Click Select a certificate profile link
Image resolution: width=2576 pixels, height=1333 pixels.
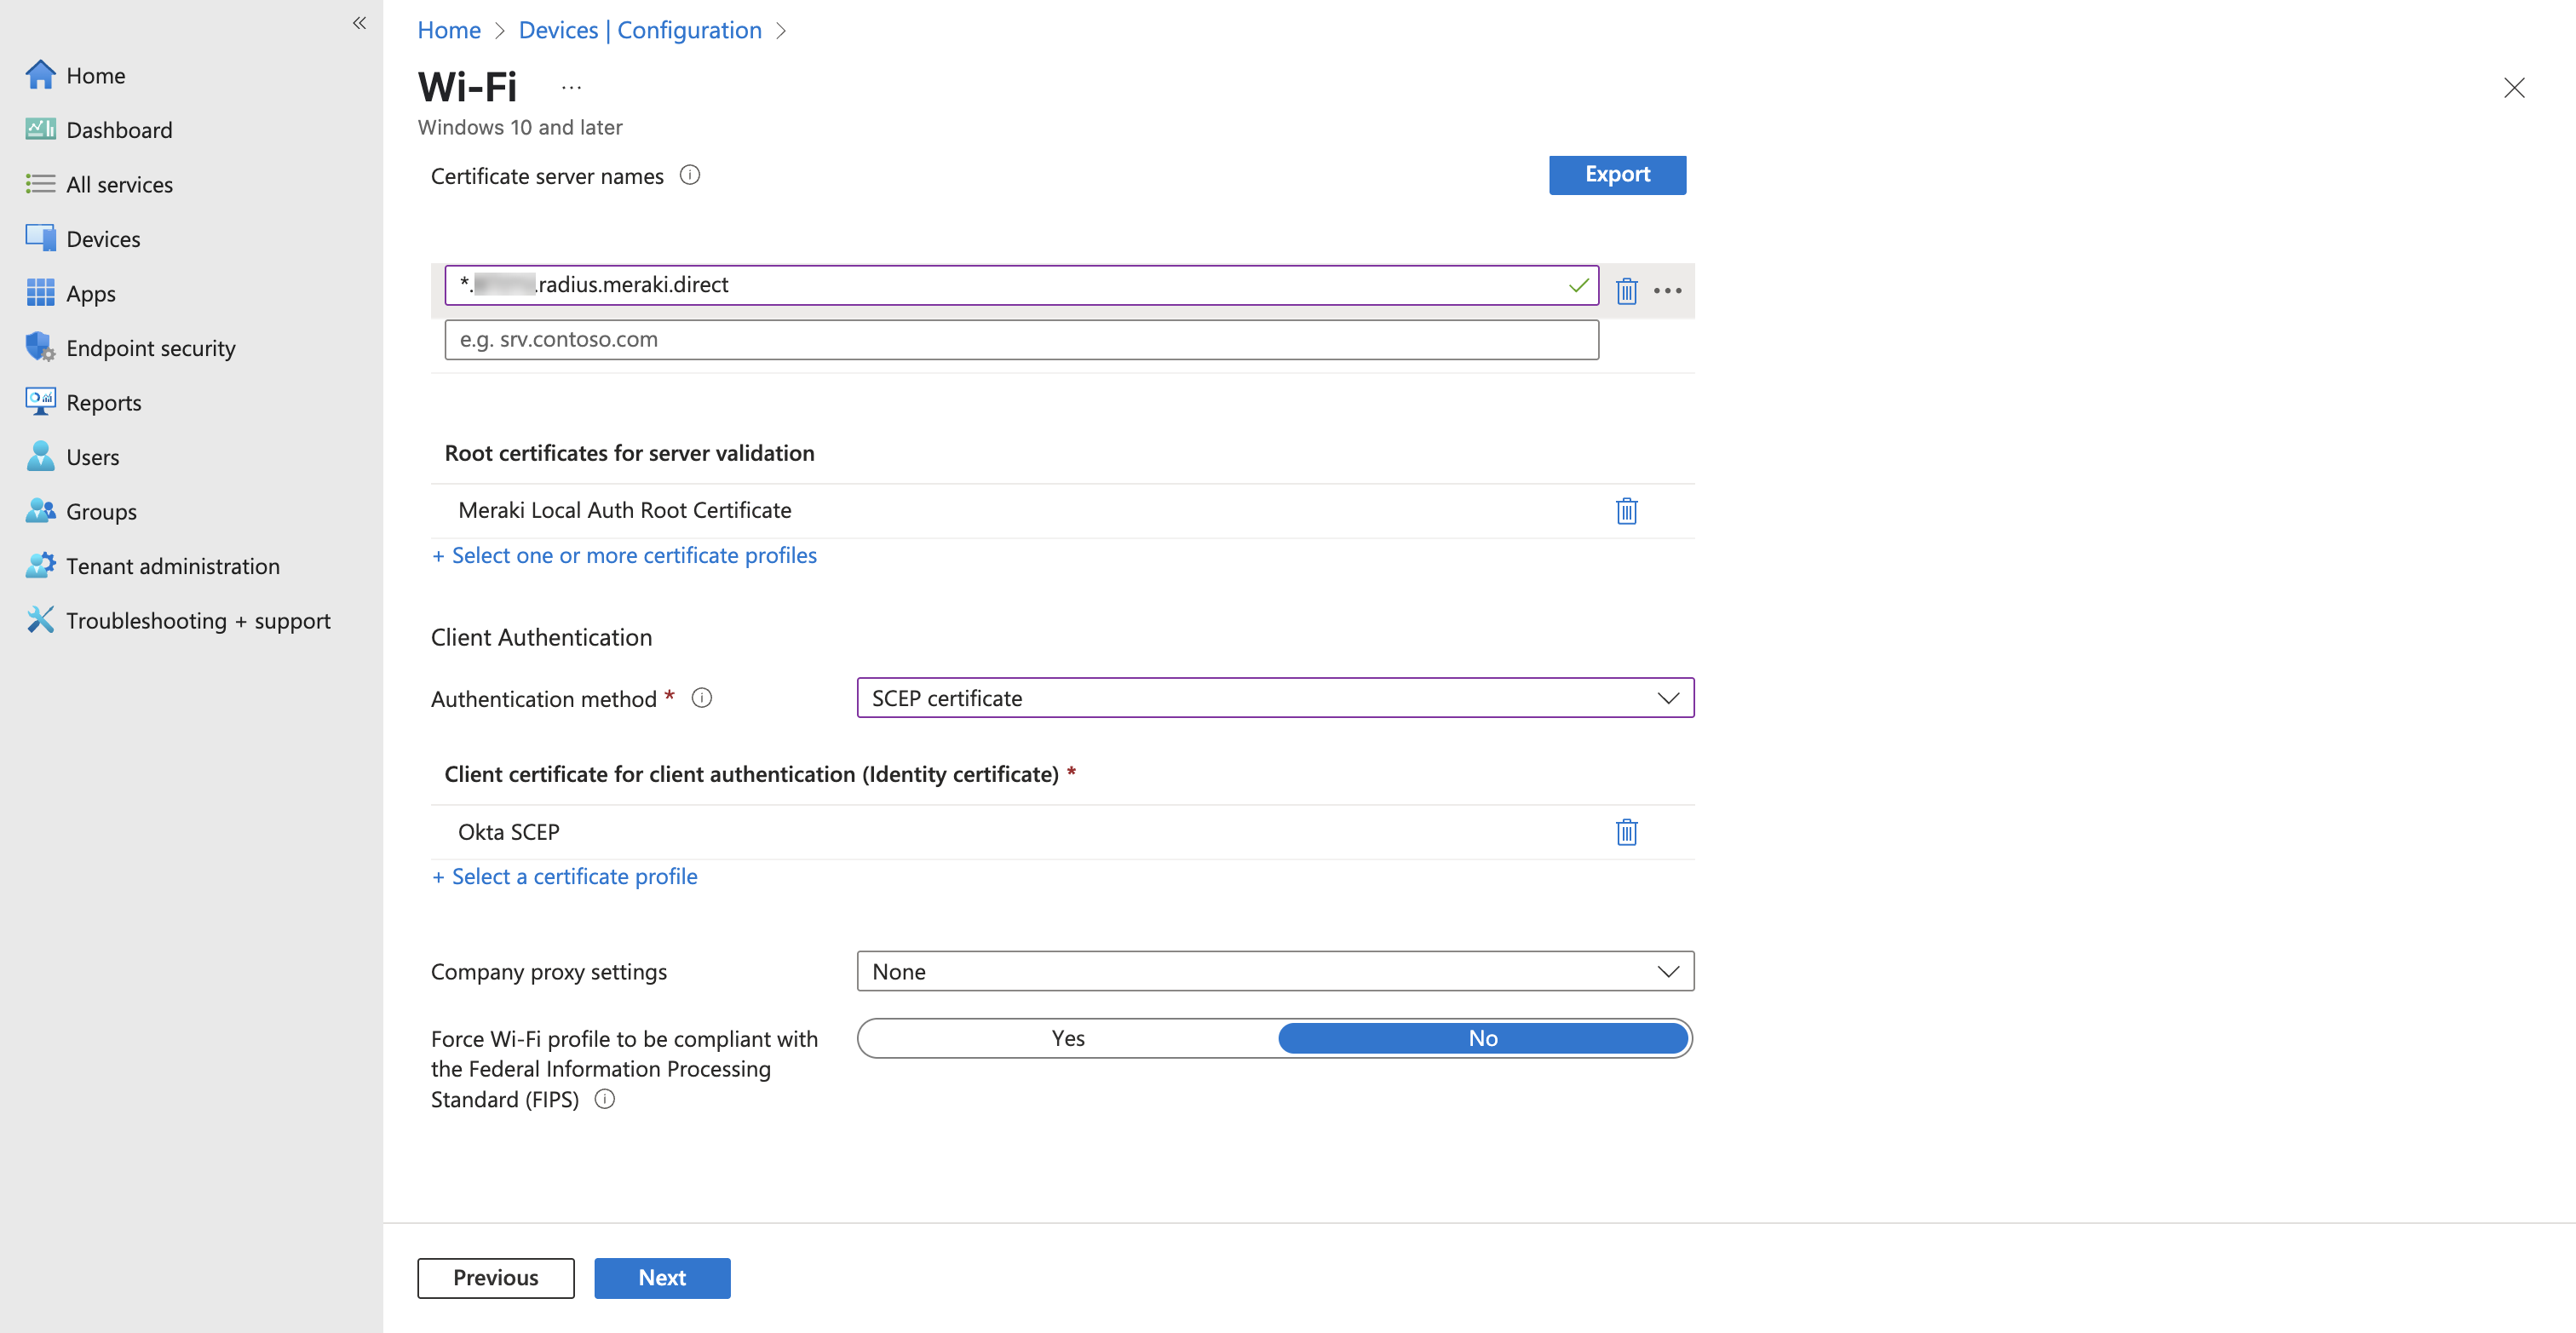click(x=565, y=876)
